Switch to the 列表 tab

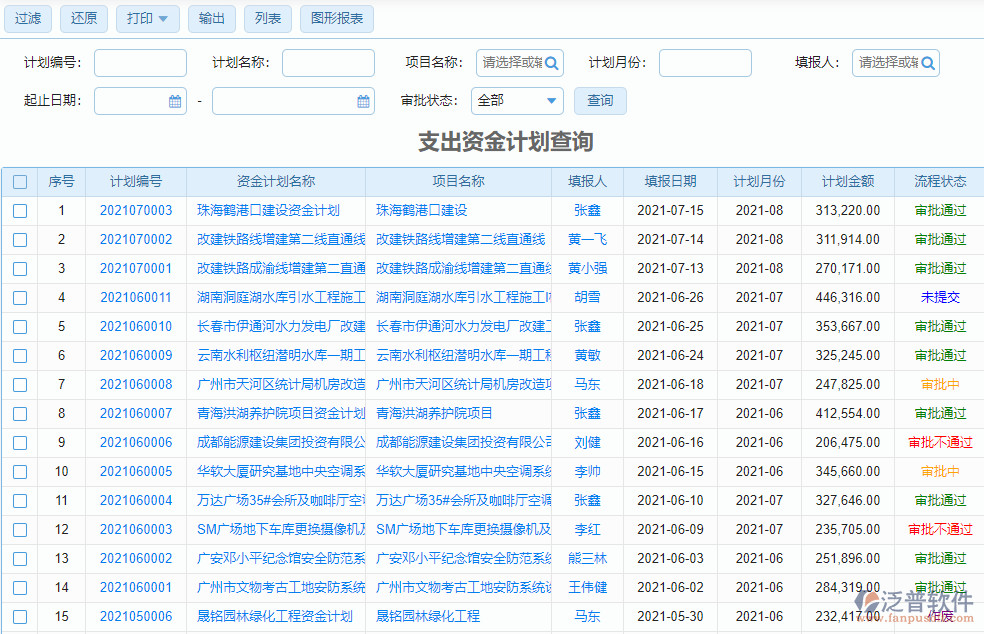click(267, 19)
